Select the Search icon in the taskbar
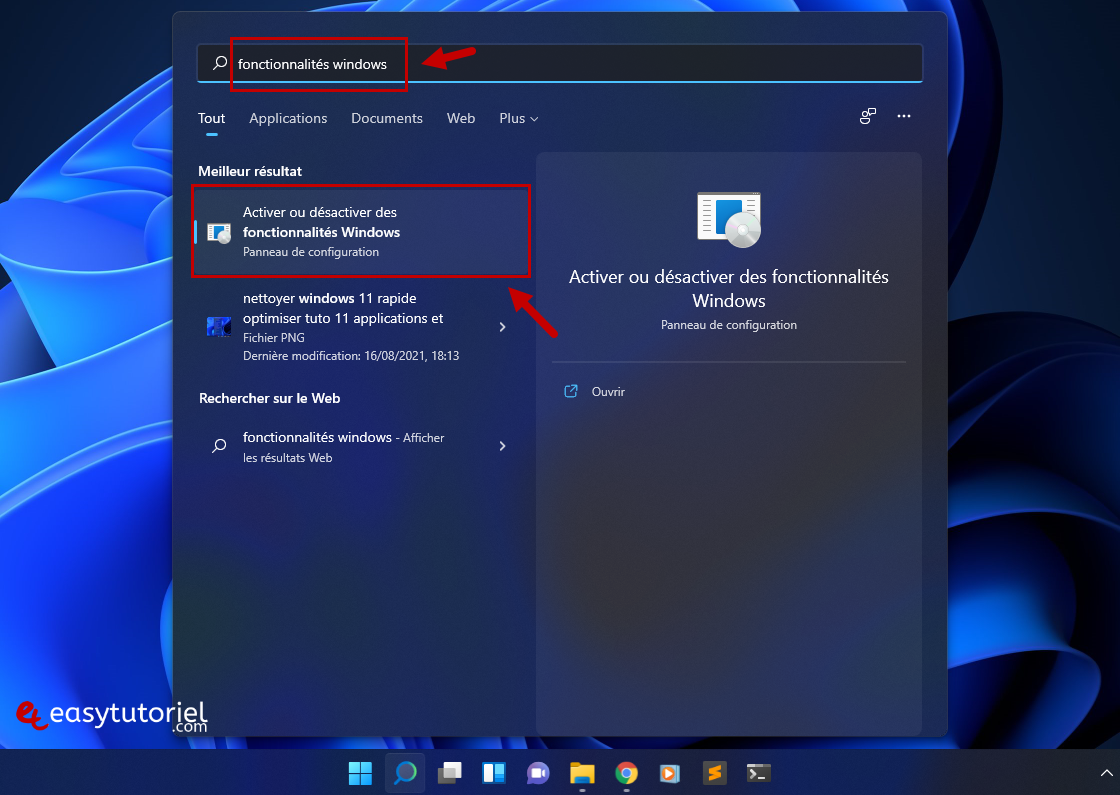1120x795 pixels. [x=404, y=772]
